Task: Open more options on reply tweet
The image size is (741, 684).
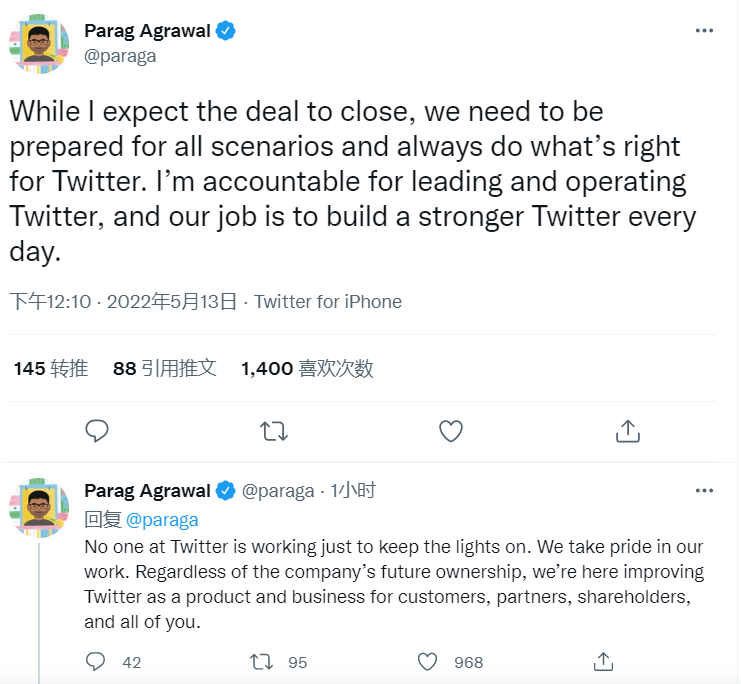Action: 704,491
